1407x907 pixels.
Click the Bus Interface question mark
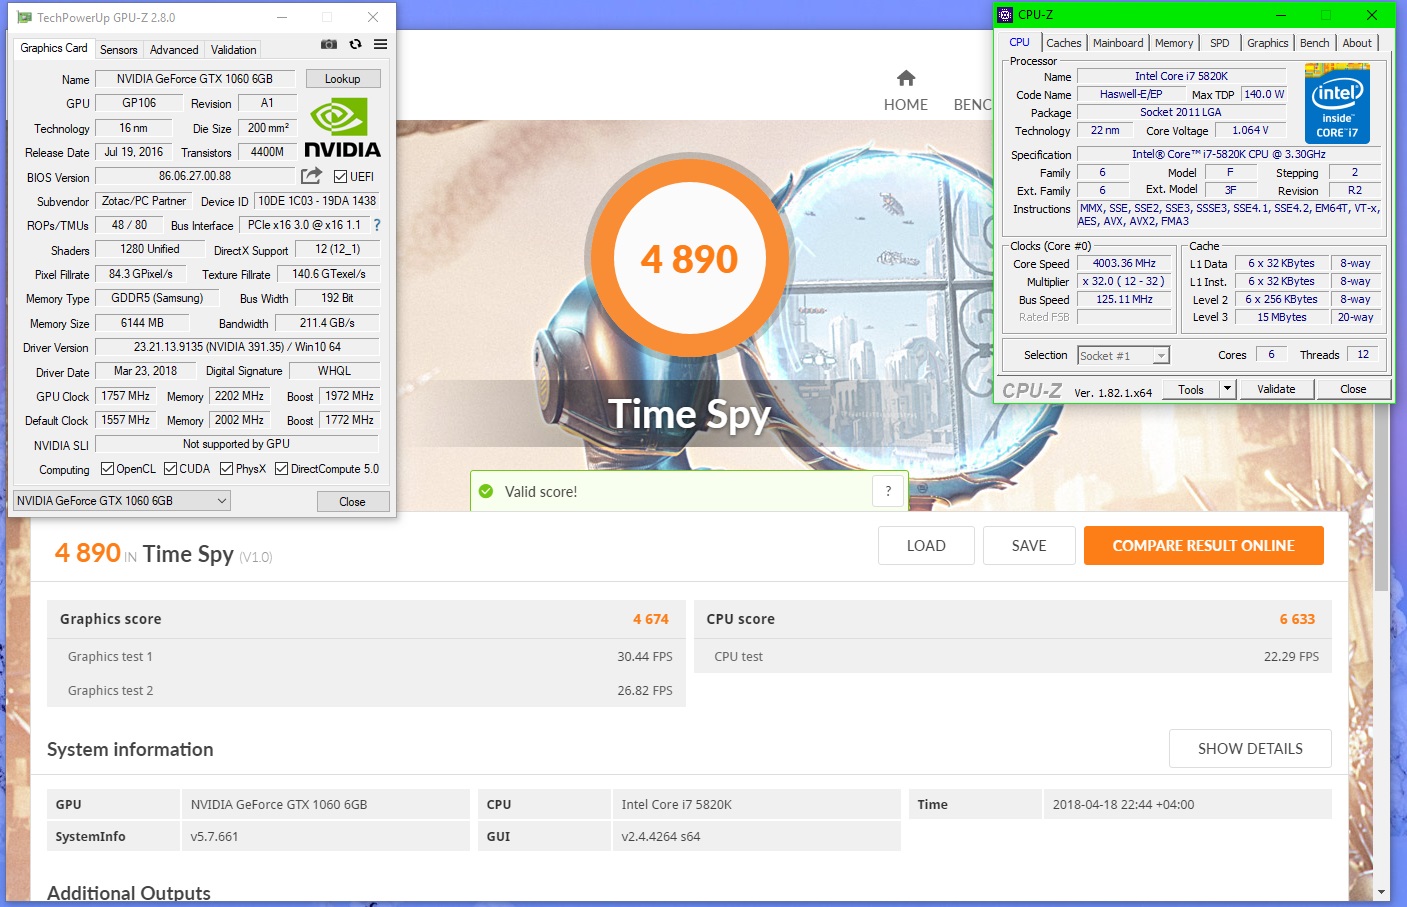click(x=377, y=225)
